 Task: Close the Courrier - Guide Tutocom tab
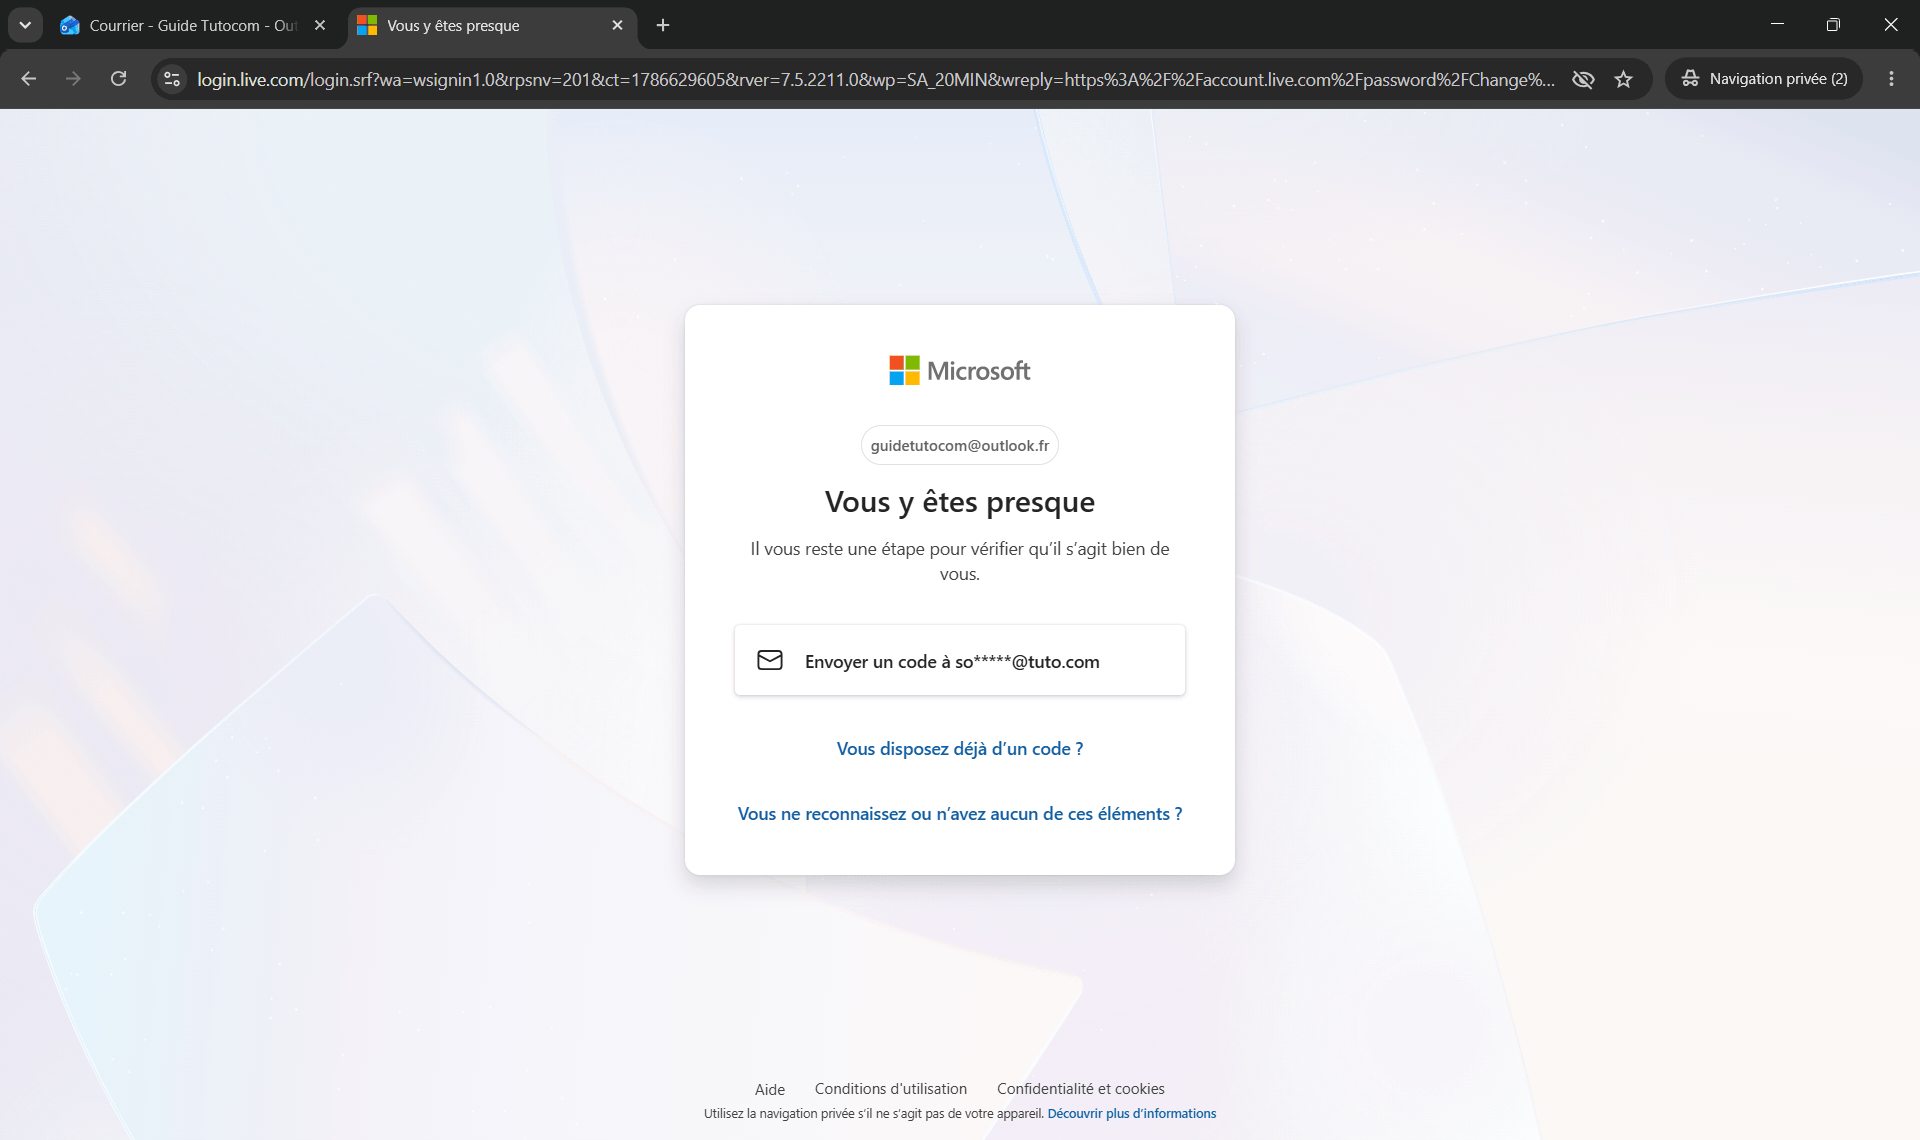pyautogui.click(x=320, y=26)
